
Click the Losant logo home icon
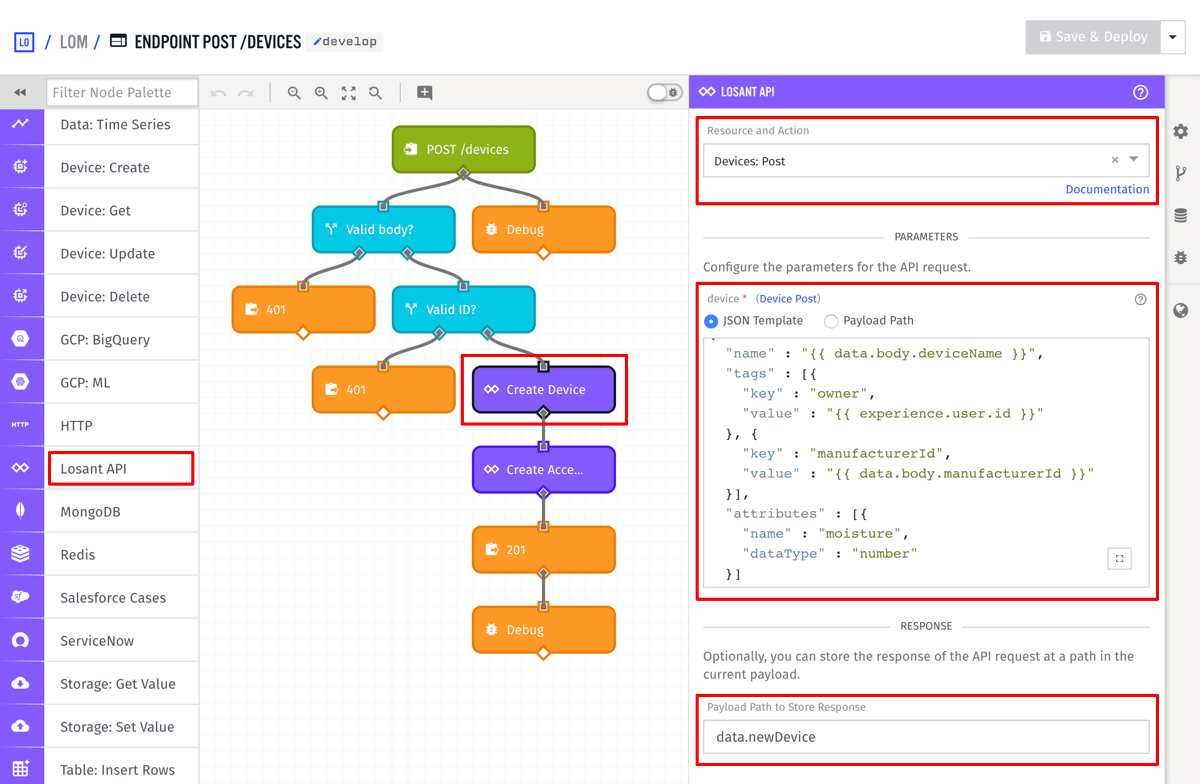(24, 42)
